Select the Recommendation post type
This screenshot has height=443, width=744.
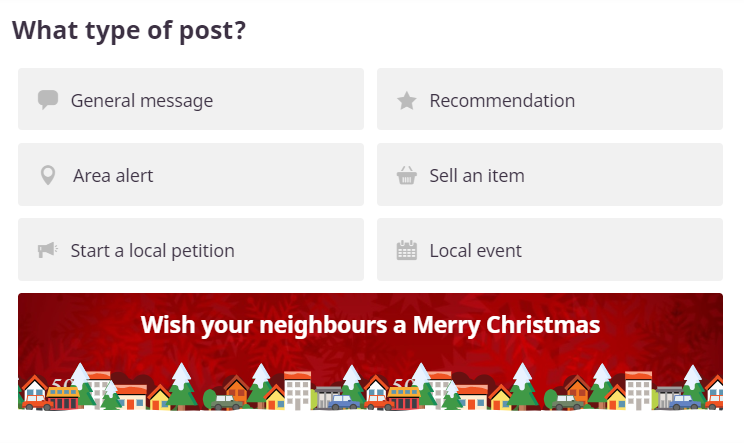(x=550, y=99)
